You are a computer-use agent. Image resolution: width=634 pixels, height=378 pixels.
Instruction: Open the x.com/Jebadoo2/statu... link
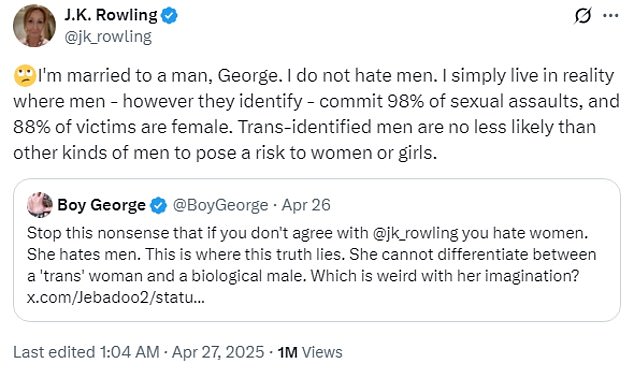coord(116,298)
